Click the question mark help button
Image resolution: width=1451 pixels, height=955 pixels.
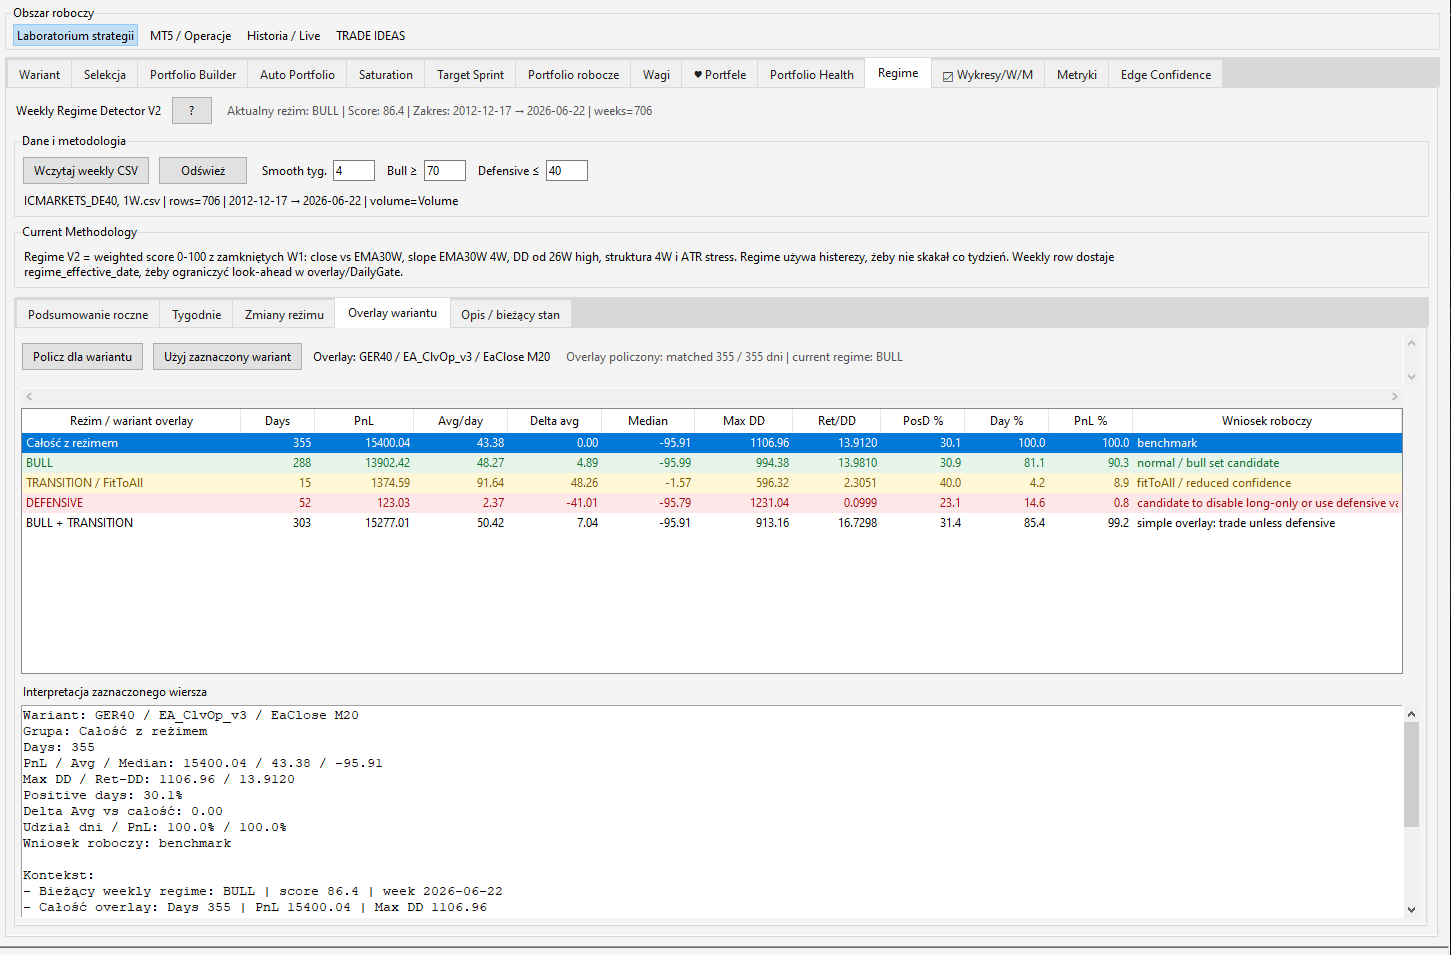[x=191, y=111]
